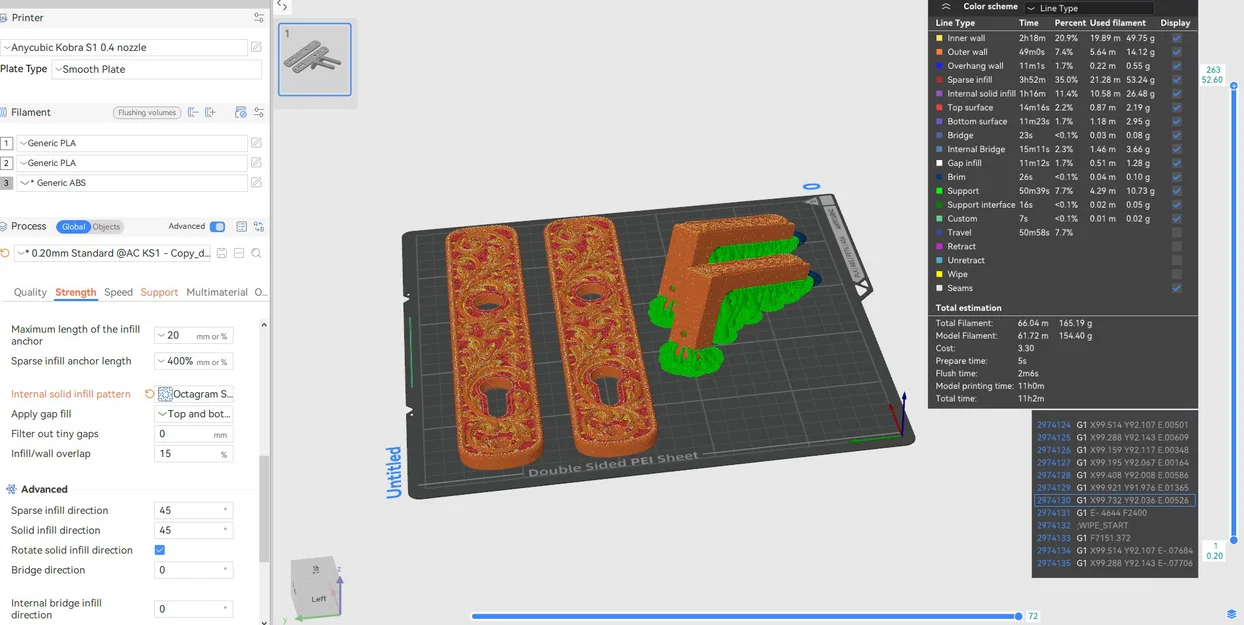Switch to the Multimaterial tab

pyautogui.click(x=217, y=292)
